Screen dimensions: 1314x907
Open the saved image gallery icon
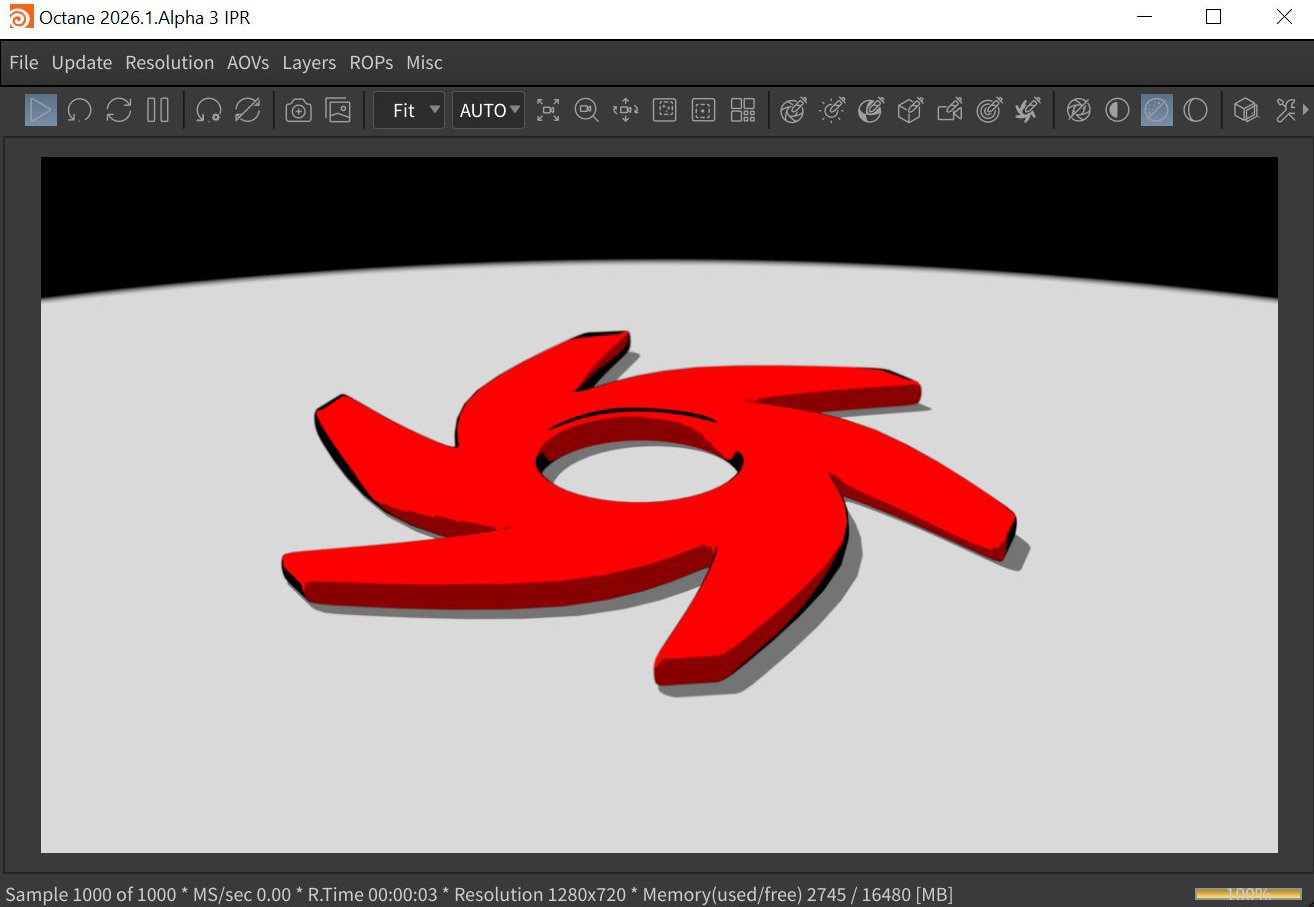[338, 110]
